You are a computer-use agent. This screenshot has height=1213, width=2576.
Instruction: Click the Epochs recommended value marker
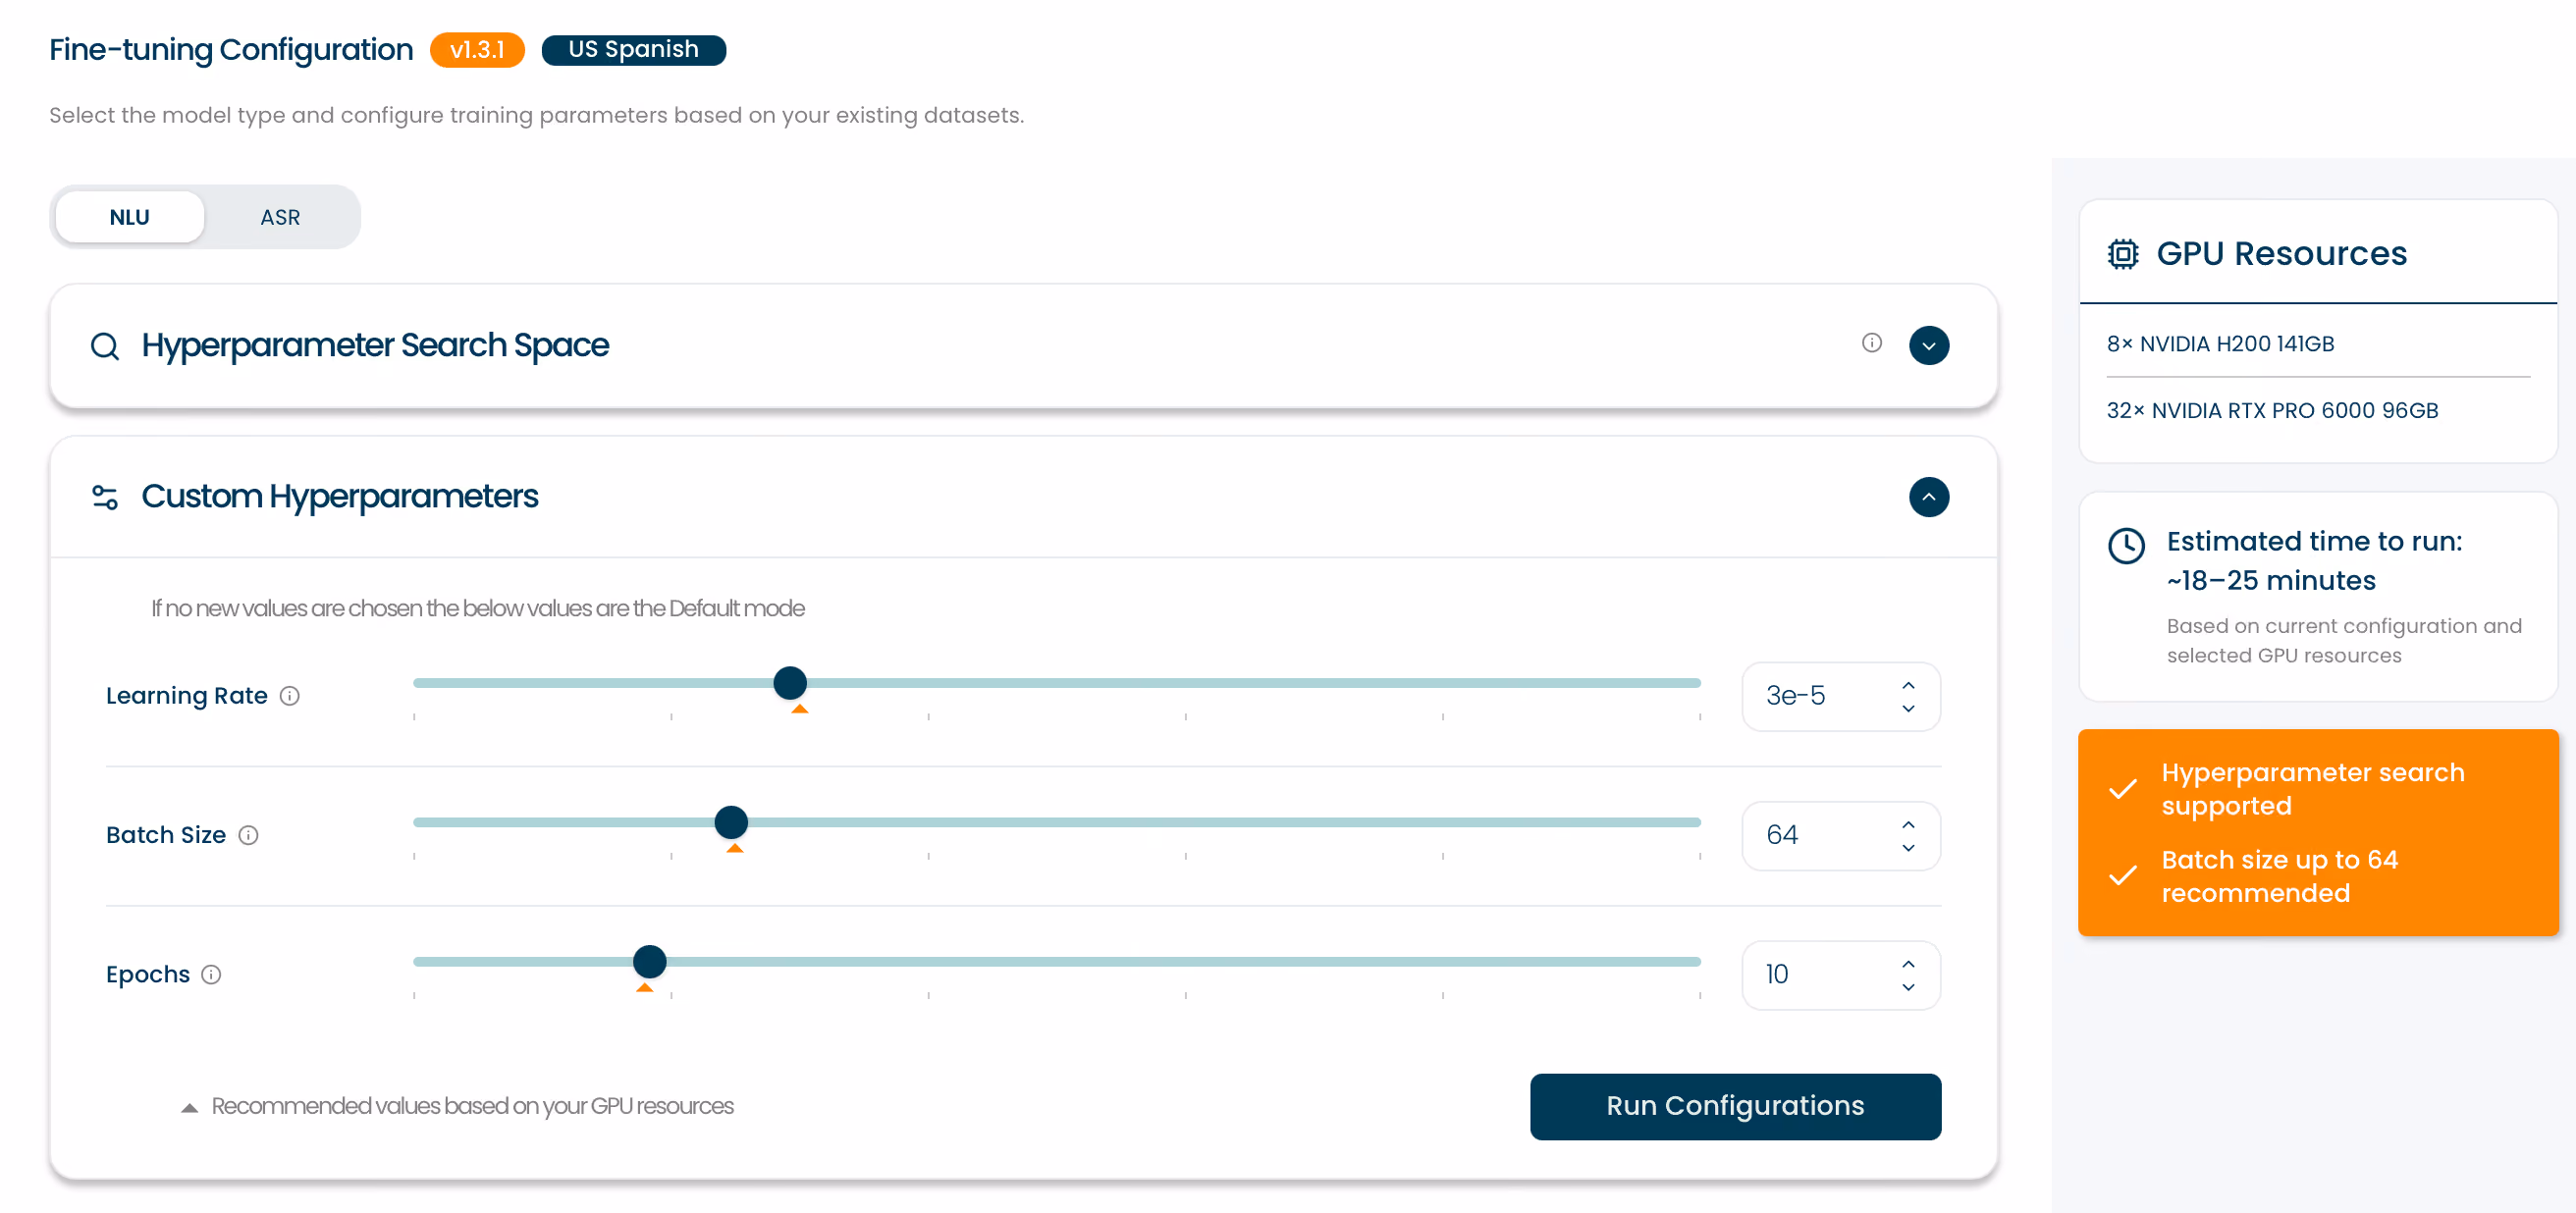pos(645,986)
